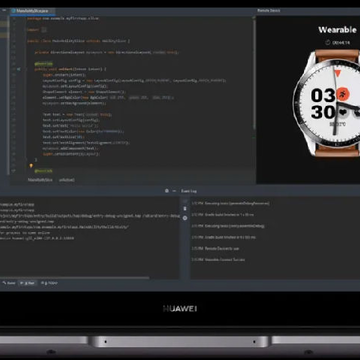Click log entry 'Gradle build finished in 6 s 532 ms'
The height and width of the screenshot is (360, 360).
pyautogui.click(x=224, y=237)
